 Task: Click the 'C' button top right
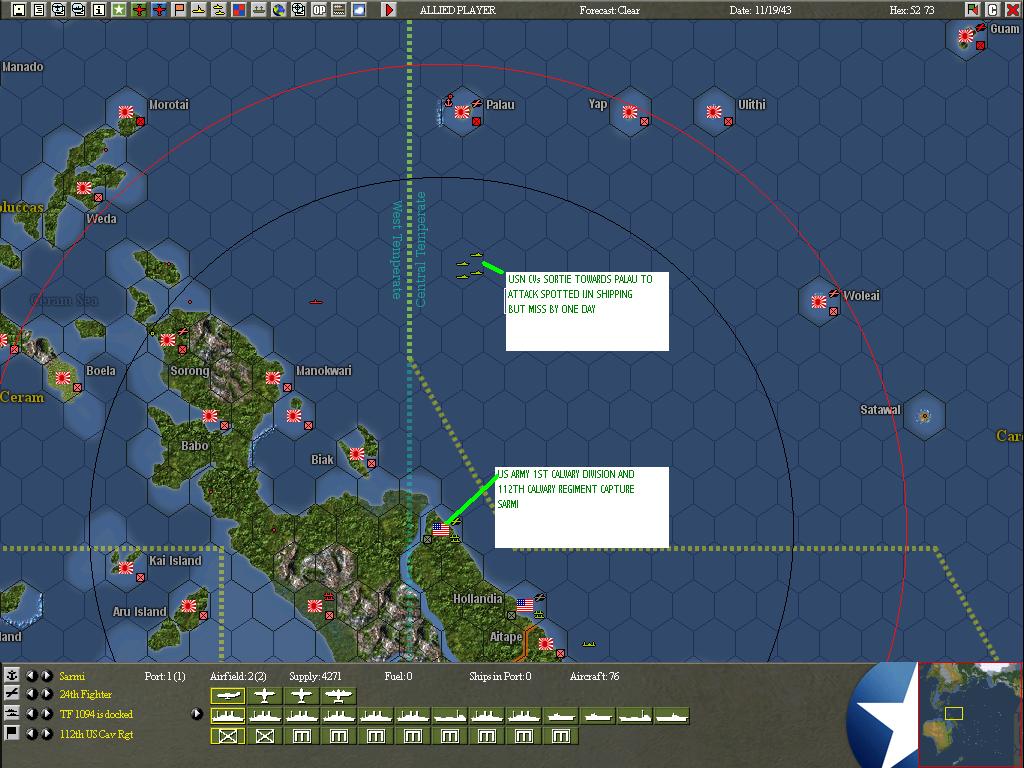[992, 9]
